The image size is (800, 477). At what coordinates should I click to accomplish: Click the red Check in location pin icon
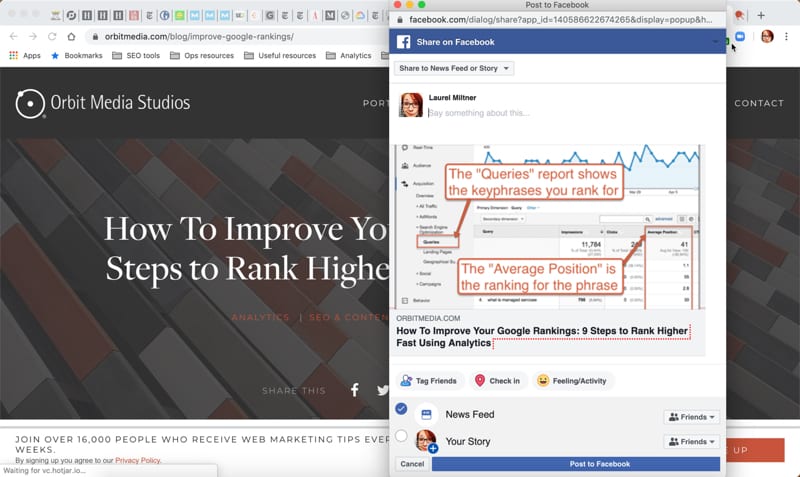(480, 381)
